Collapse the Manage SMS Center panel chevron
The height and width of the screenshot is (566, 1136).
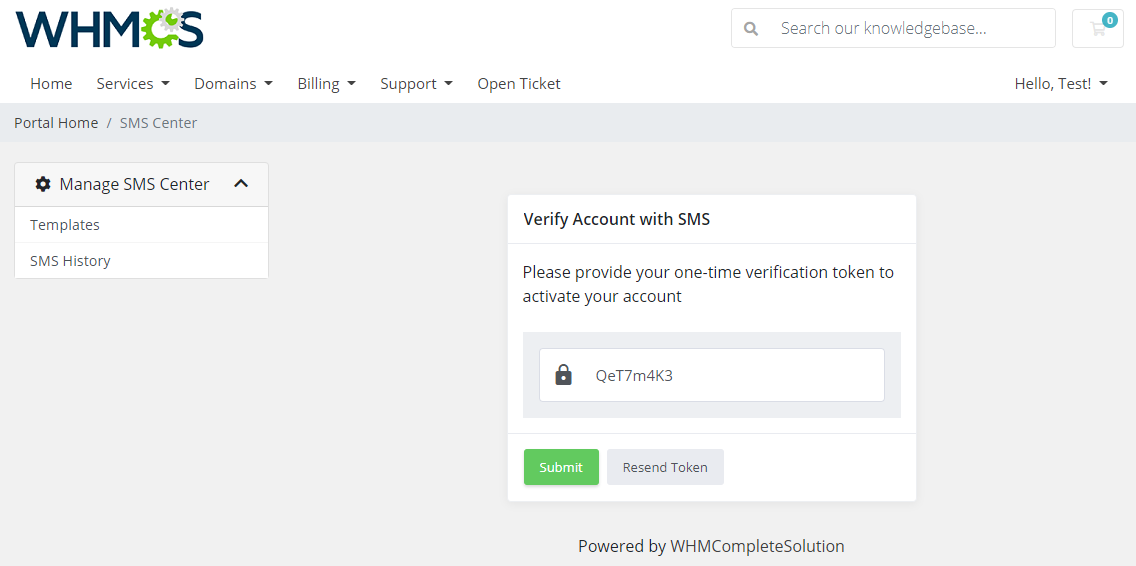click(241, 184)
